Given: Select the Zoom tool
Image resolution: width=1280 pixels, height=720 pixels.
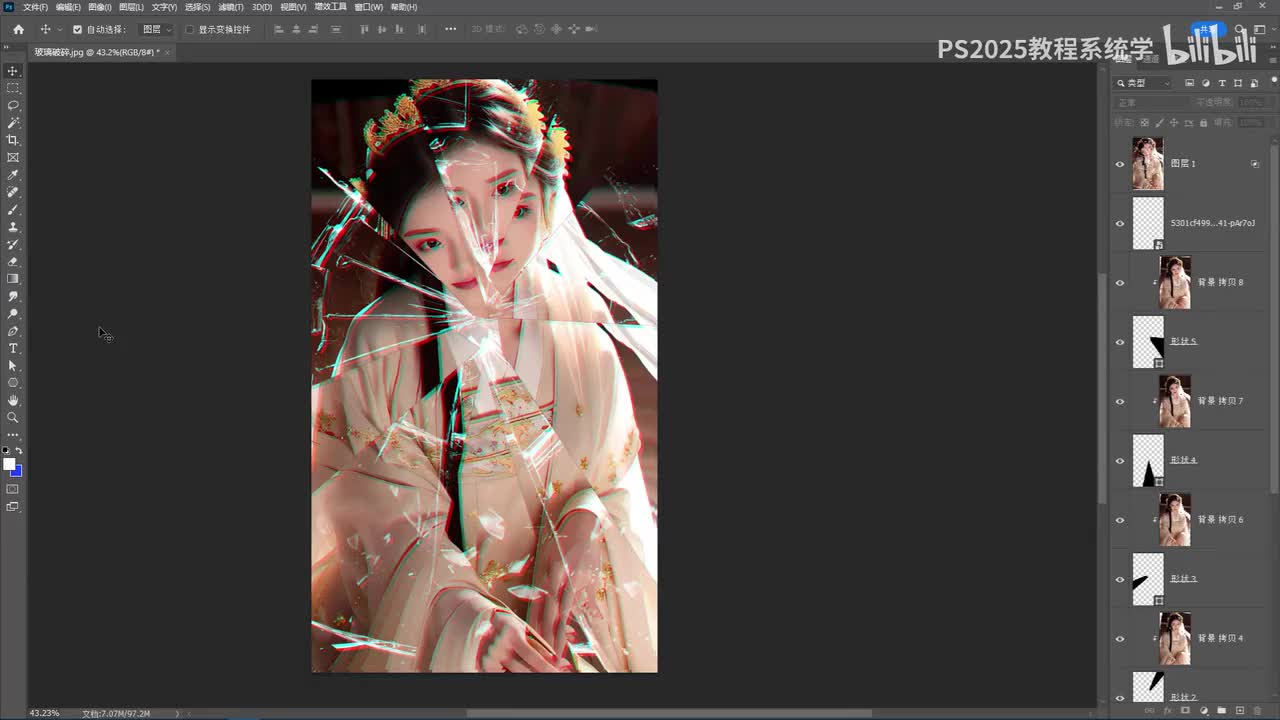Looking at the screenshot, I should pos(13,417).
